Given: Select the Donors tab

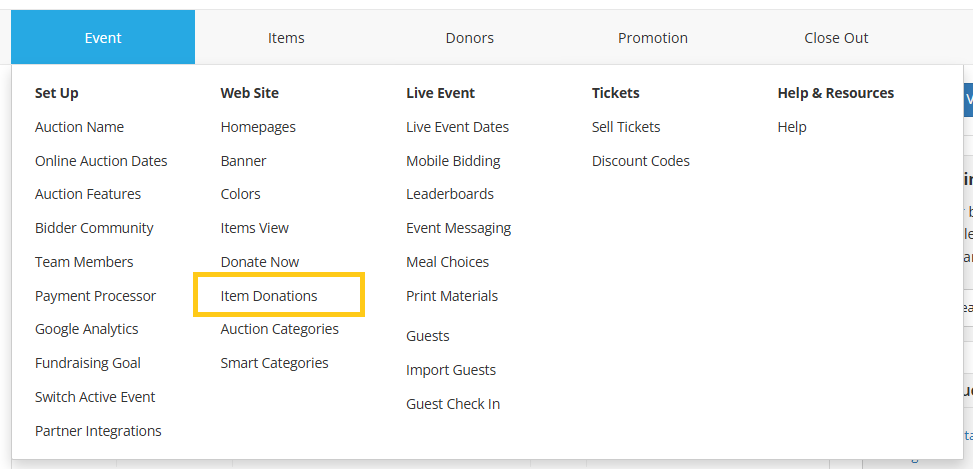Looking at the screenshot, I should click(470, 38).
